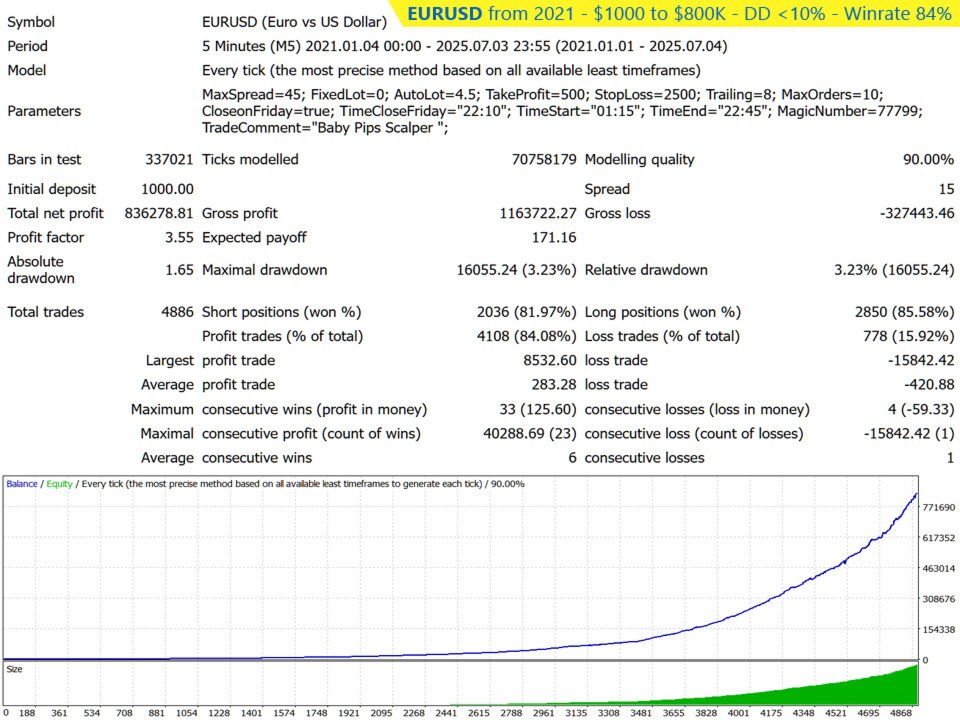Click the average loss trade value -420.88
The image size is (960, 720).
coord(929,385)
